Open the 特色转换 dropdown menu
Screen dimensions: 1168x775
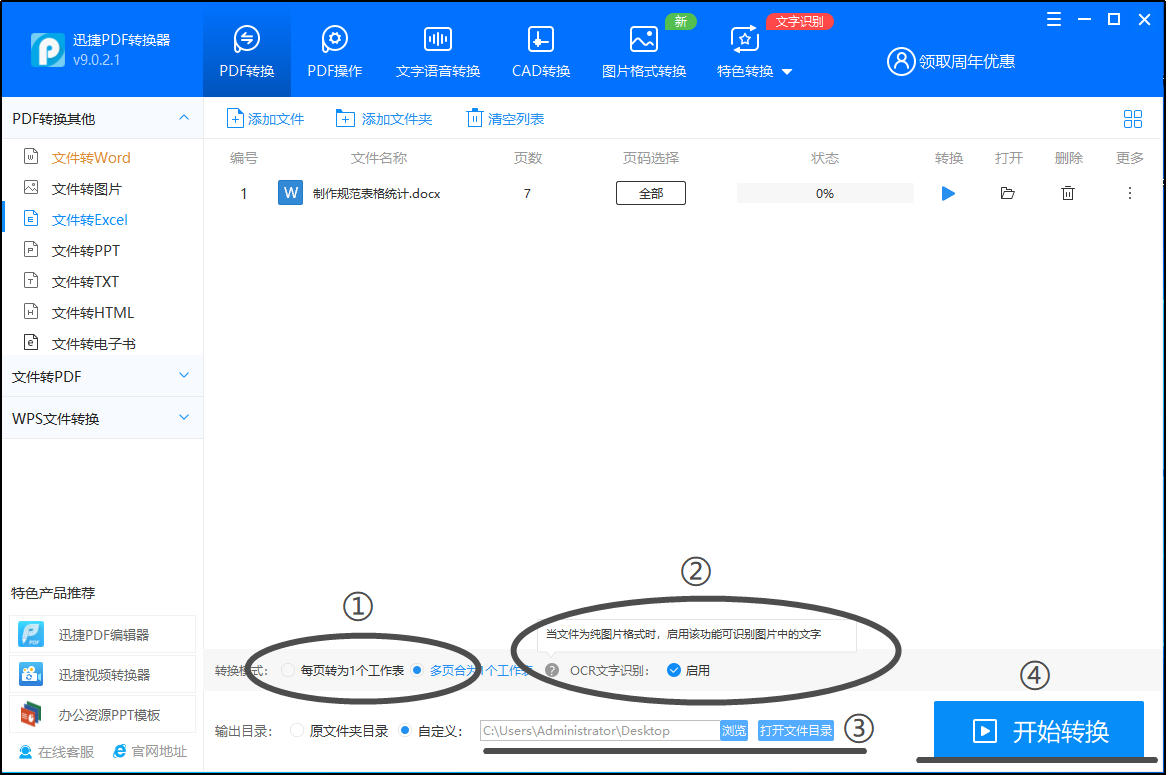(x=754, y=52)
